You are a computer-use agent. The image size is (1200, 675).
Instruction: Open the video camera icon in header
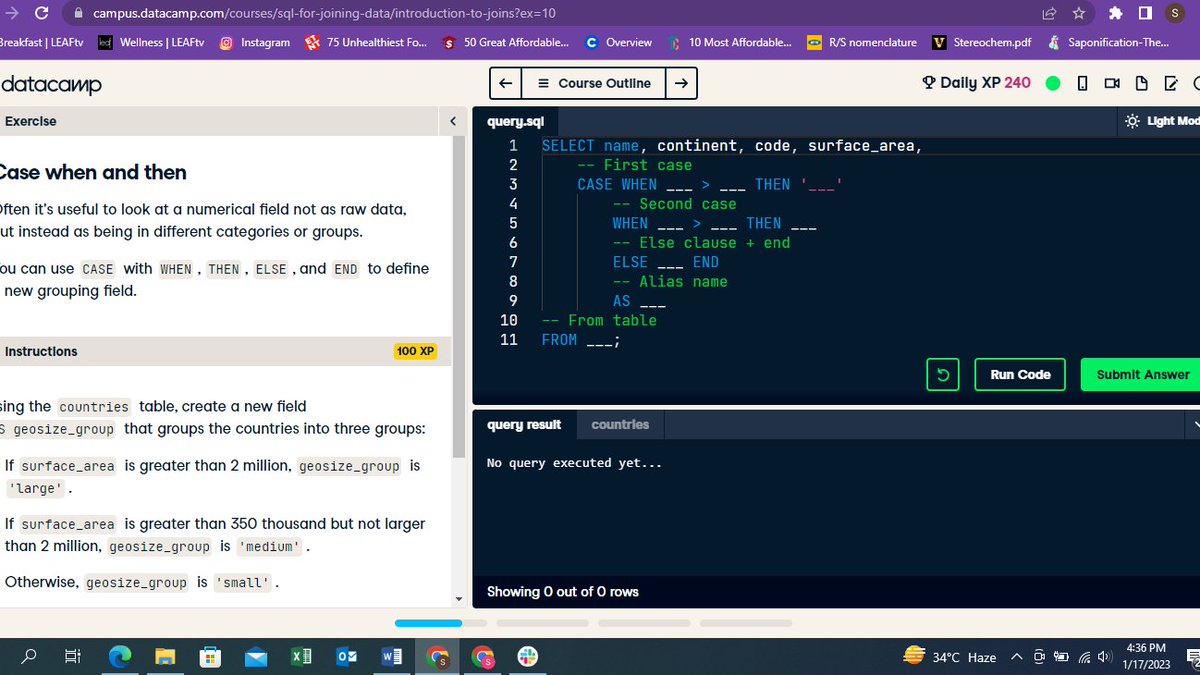tap(1112, 83)
